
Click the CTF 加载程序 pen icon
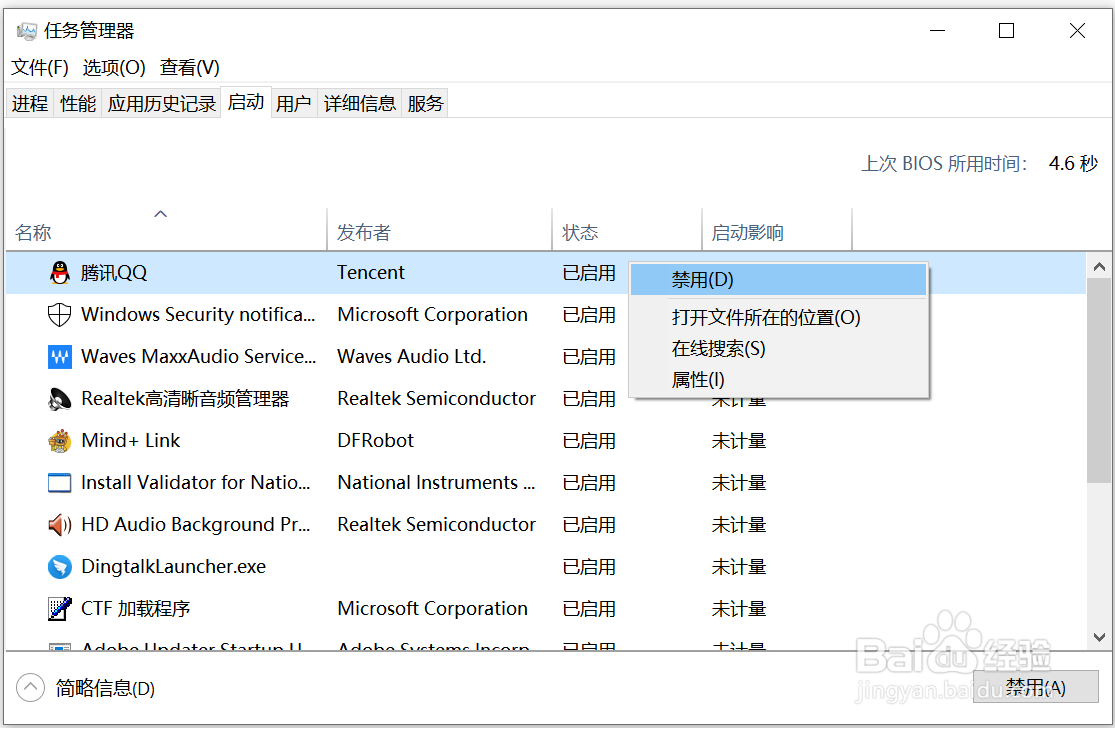pyautogui.click(x=60, y=609)
